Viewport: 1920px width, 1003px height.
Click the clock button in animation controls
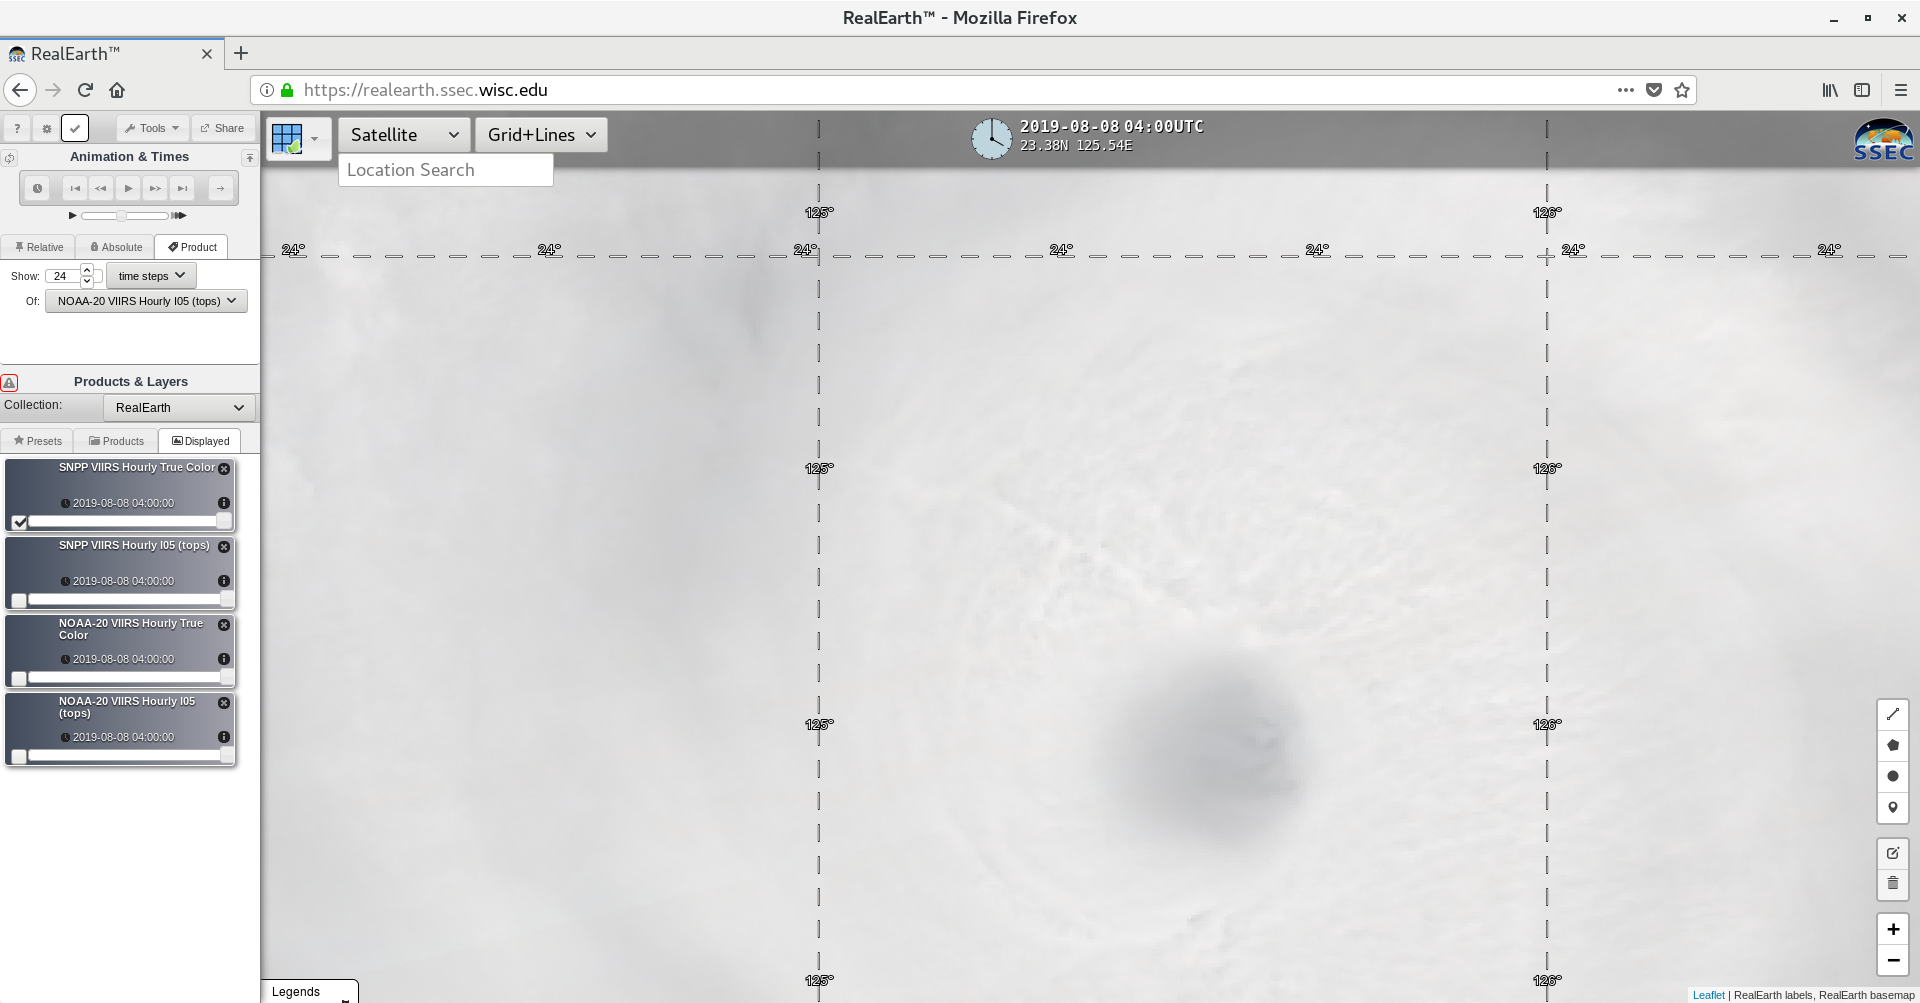(x=37, y=188)
